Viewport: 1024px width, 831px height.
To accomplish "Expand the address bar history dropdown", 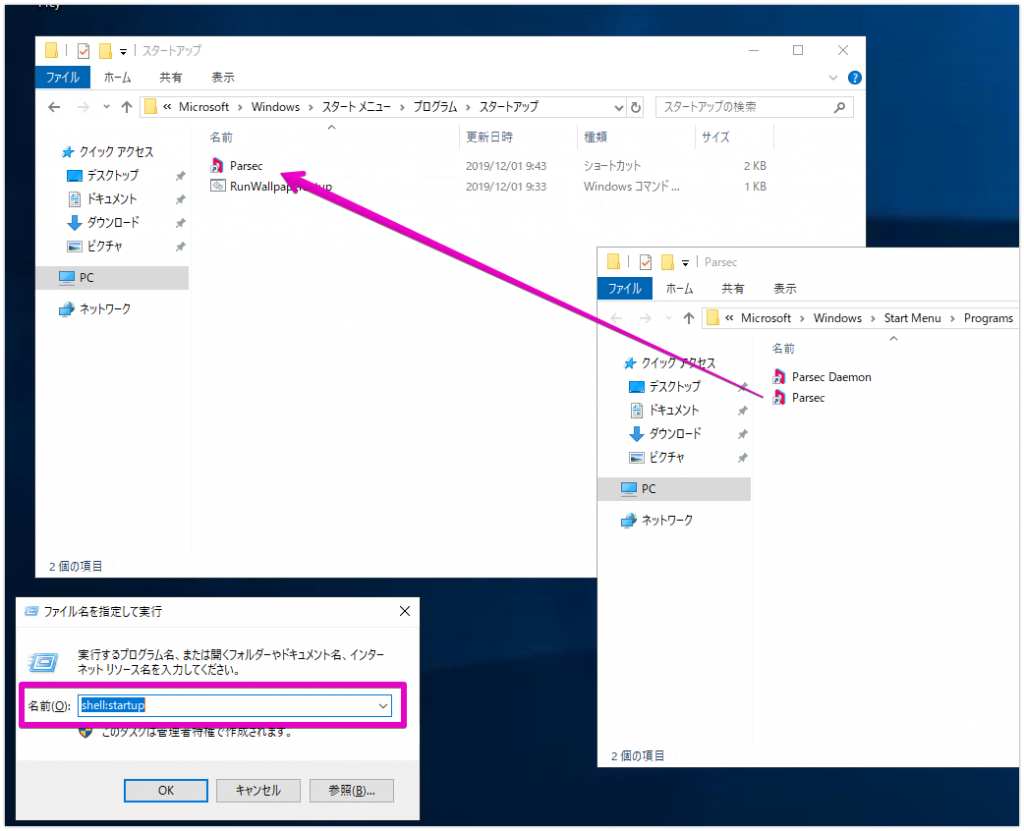I will (616, 107).
